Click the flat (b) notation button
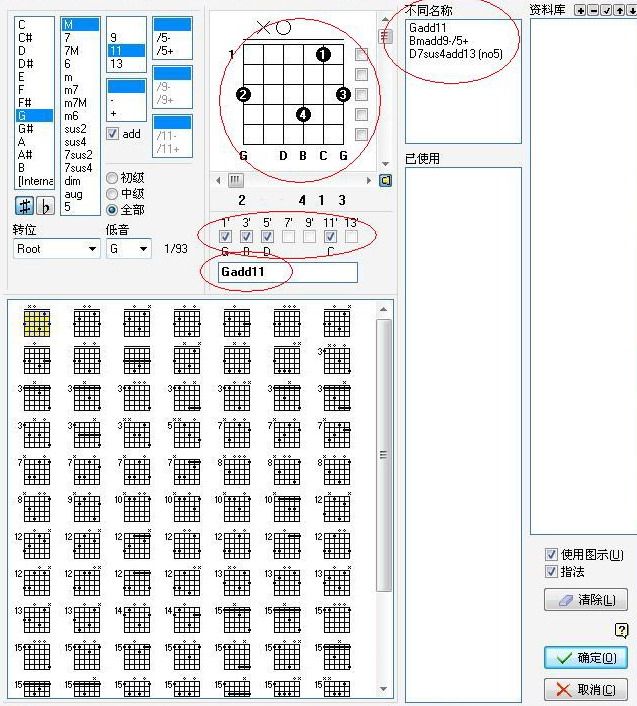 (44, 206)
